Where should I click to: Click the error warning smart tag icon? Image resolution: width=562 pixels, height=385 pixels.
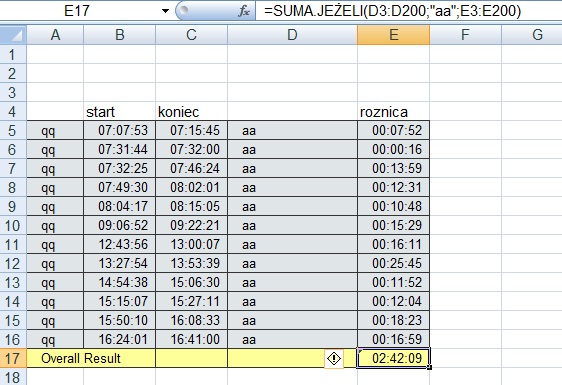334,358
